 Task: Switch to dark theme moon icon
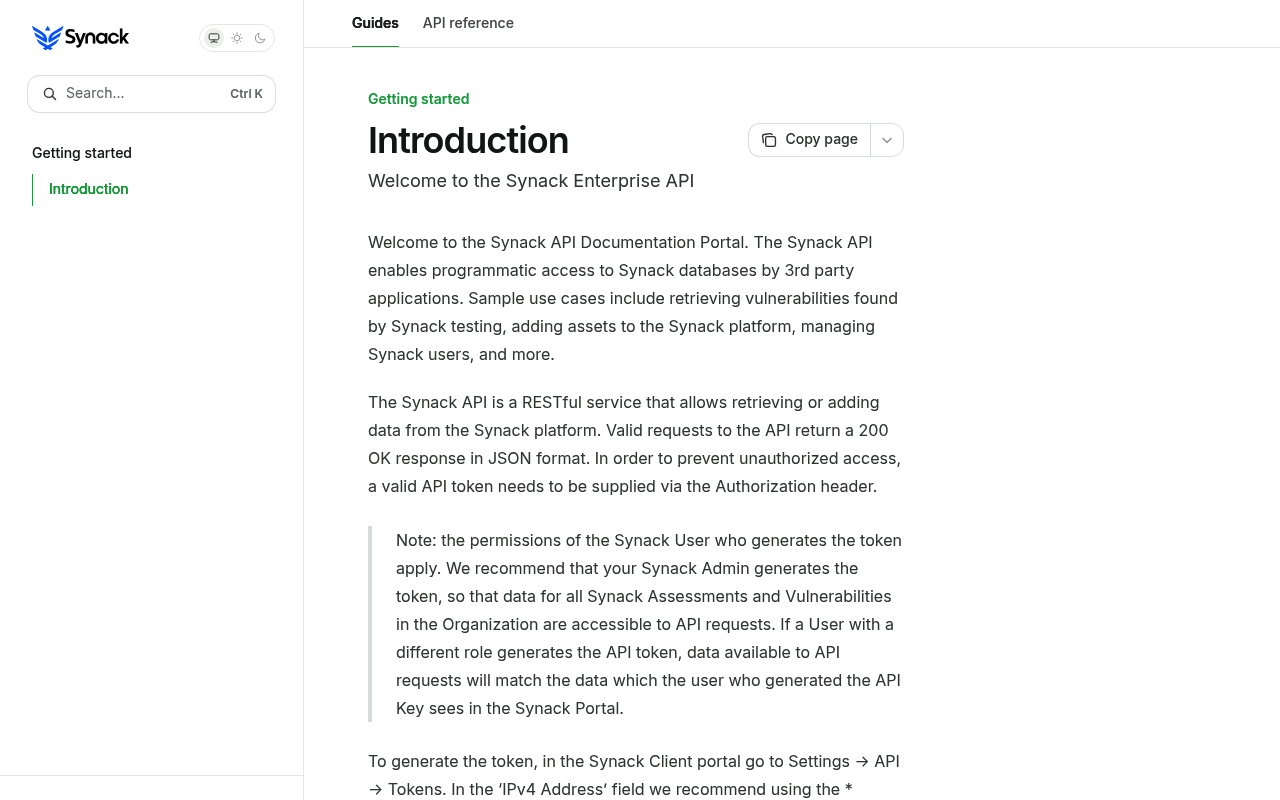260,38
